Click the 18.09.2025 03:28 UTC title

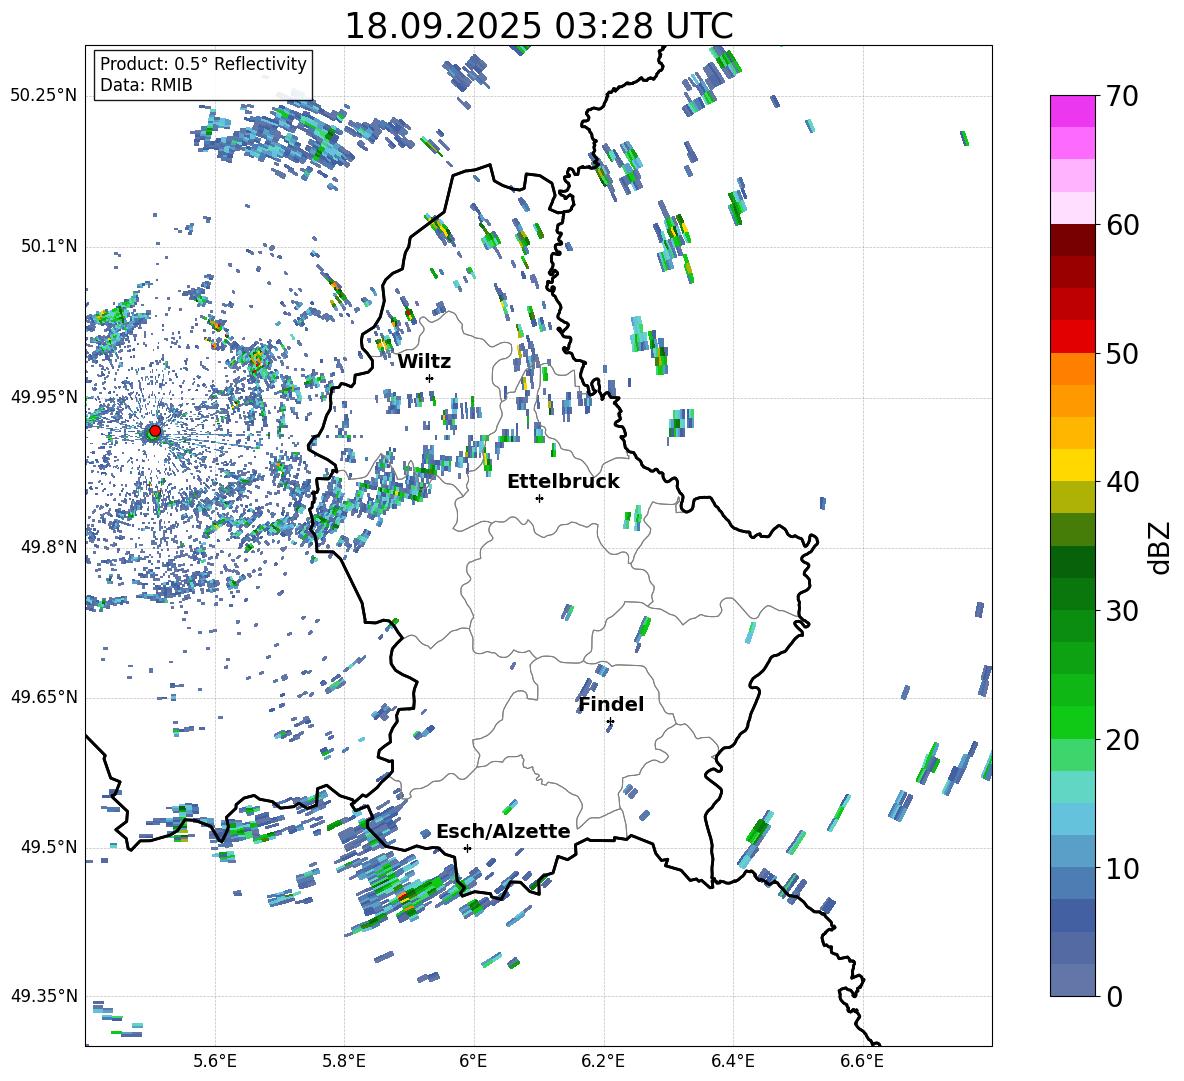point(538,26)
